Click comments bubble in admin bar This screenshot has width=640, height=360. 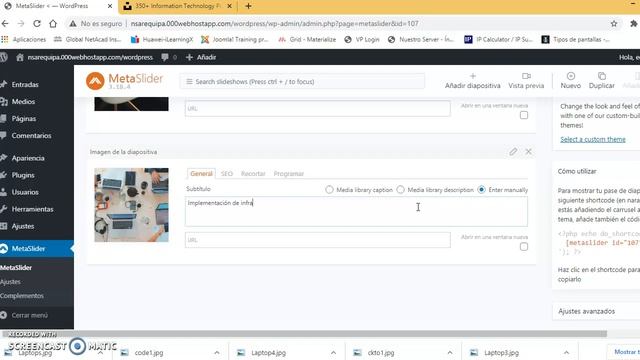pos(165,57)
